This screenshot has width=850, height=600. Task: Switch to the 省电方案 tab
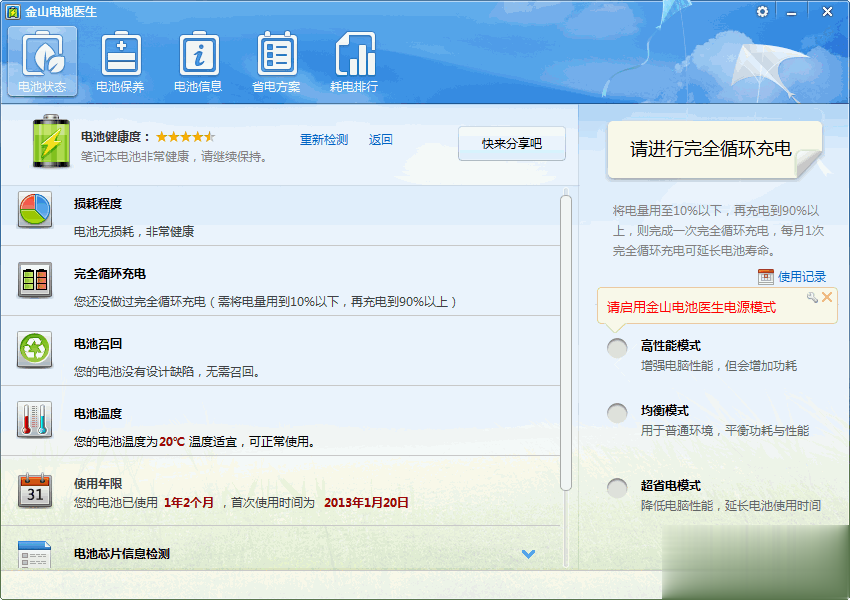[276, 62]
